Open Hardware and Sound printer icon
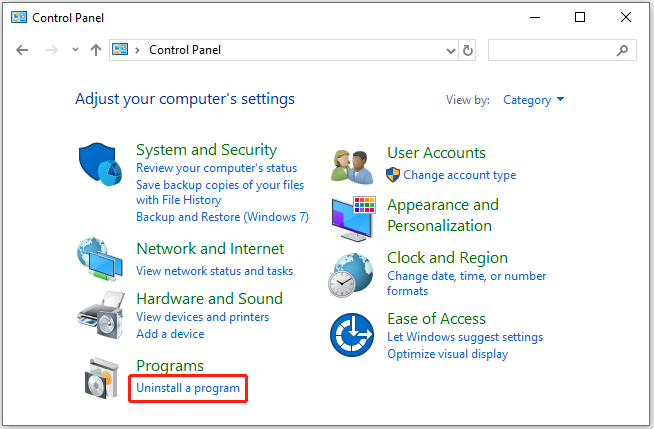Viewport: 654px width, 429px height. coord(101,315)
